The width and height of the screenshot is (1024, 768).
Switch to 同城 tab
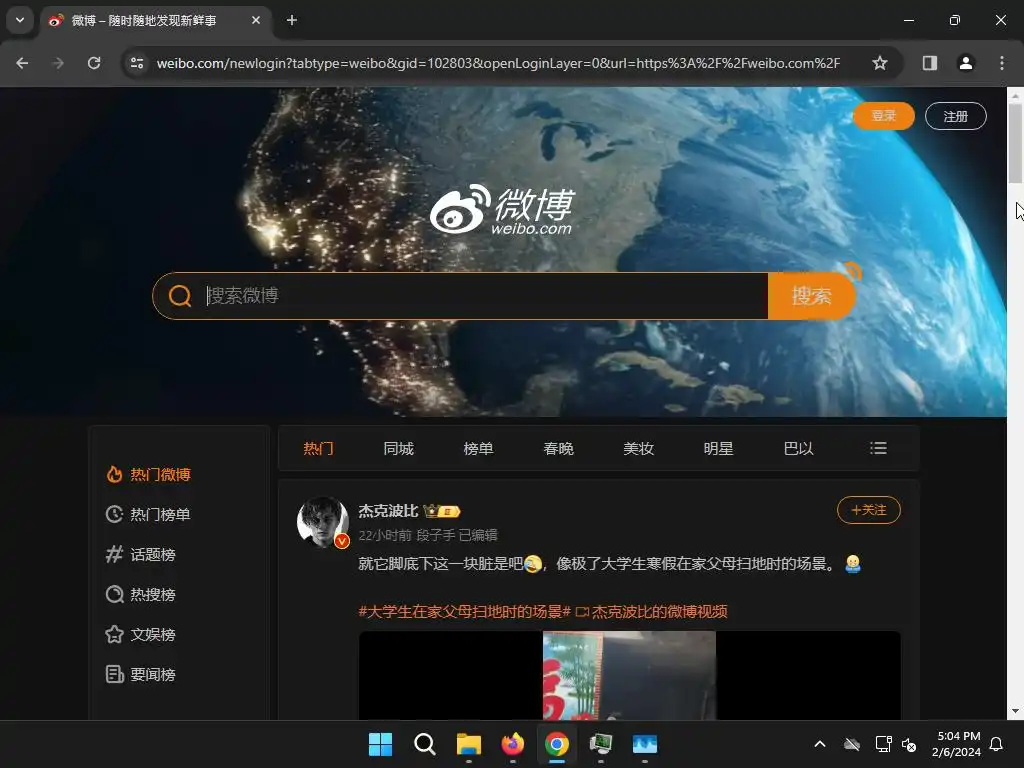pos(398,449)
